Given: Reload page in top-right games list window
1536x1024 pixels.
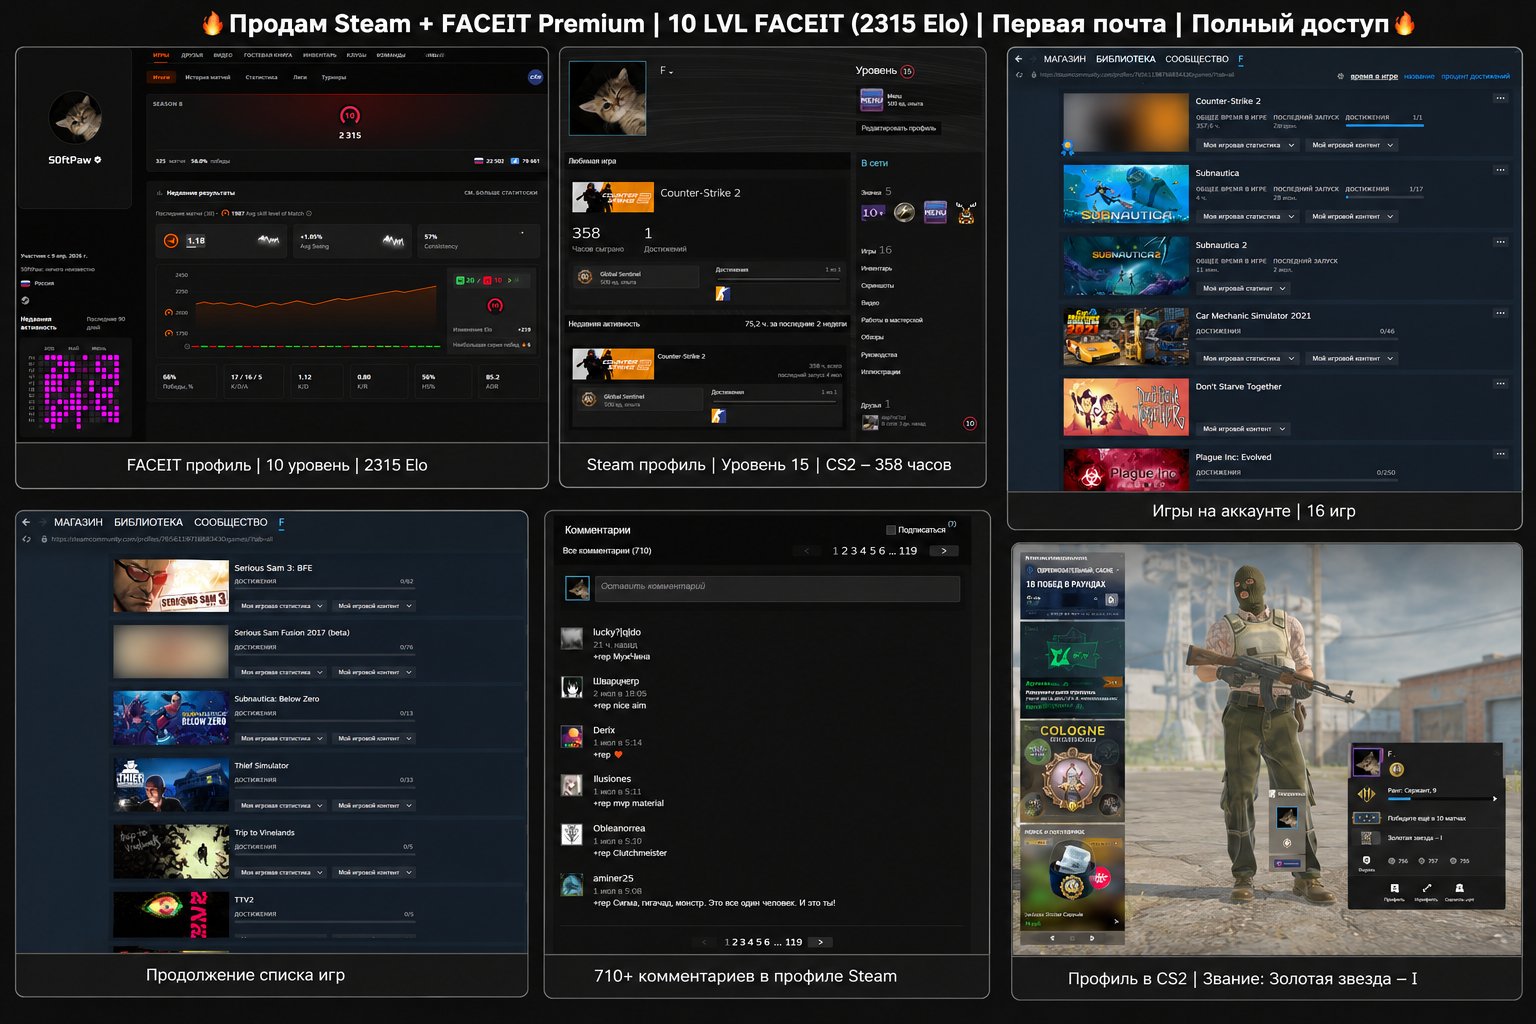Looking at the screenshot, I should 1019,75.
